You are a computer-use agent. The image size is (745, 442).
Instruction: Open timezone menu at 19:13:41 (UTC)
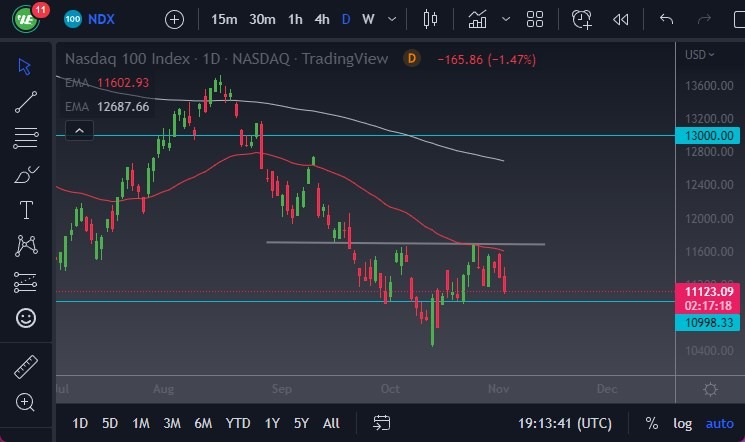[564, 423]
